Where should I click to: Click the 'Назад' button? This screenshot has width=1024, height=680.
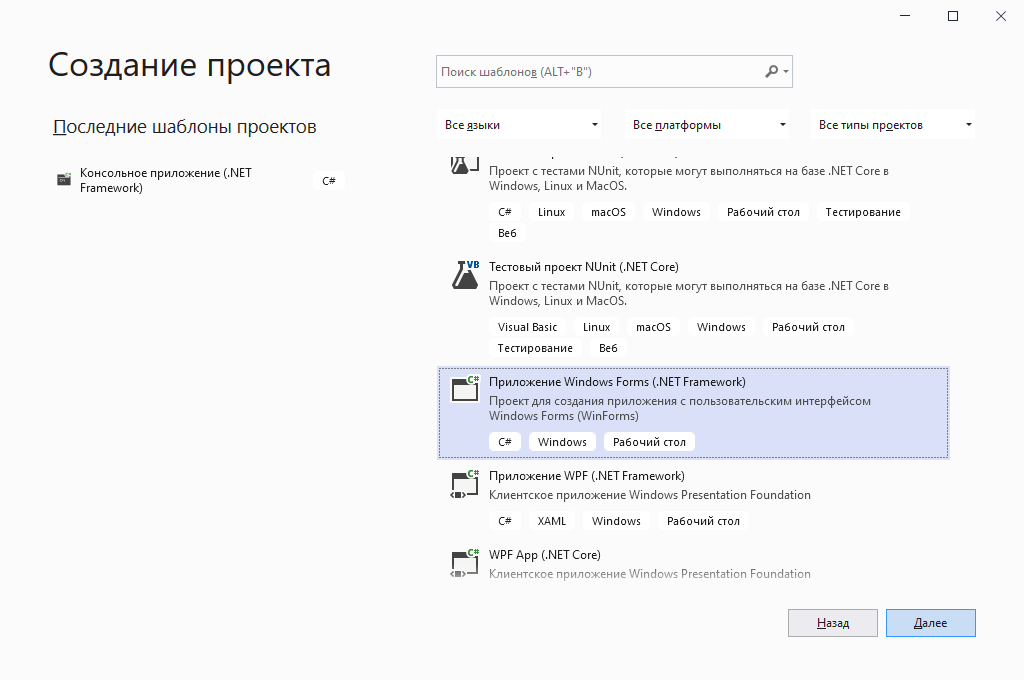coord(832,623)
